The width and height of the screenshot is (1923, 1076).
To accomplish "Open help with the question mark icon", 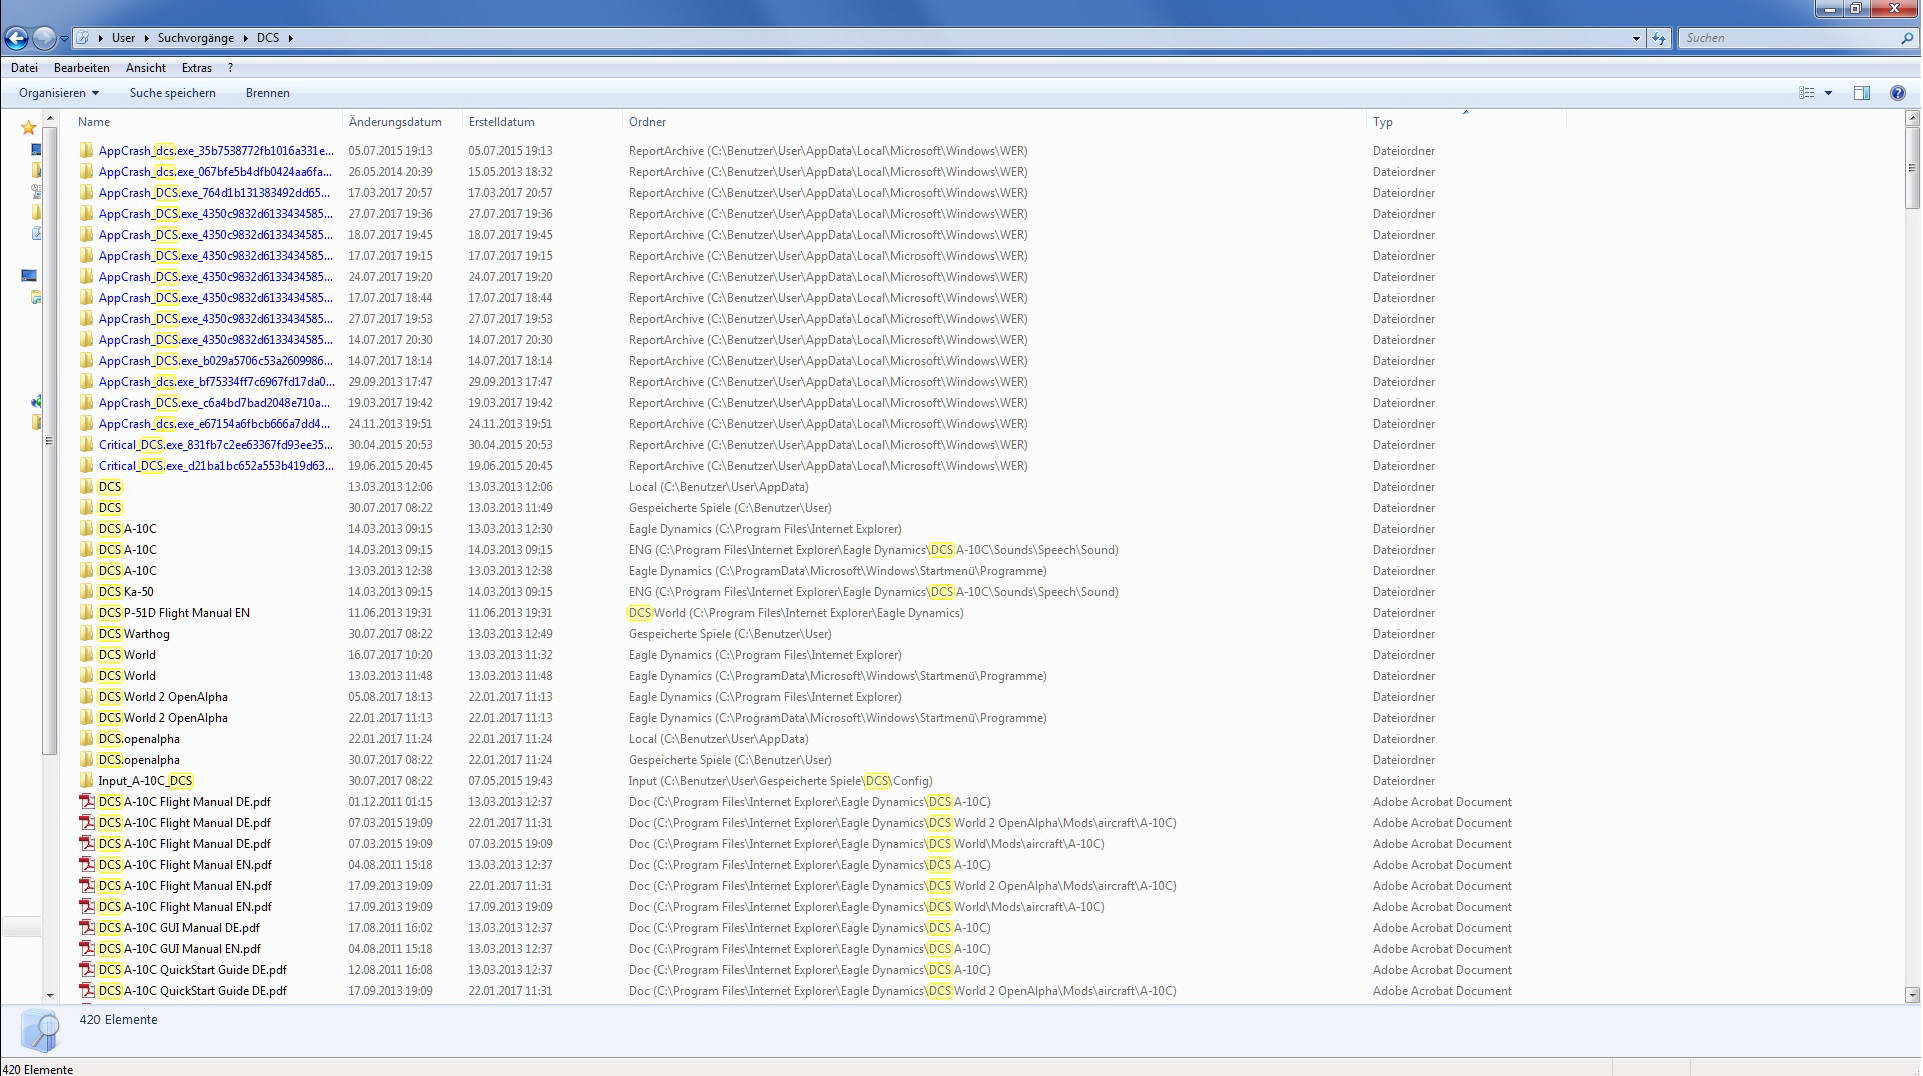I will coord(1897,93).
